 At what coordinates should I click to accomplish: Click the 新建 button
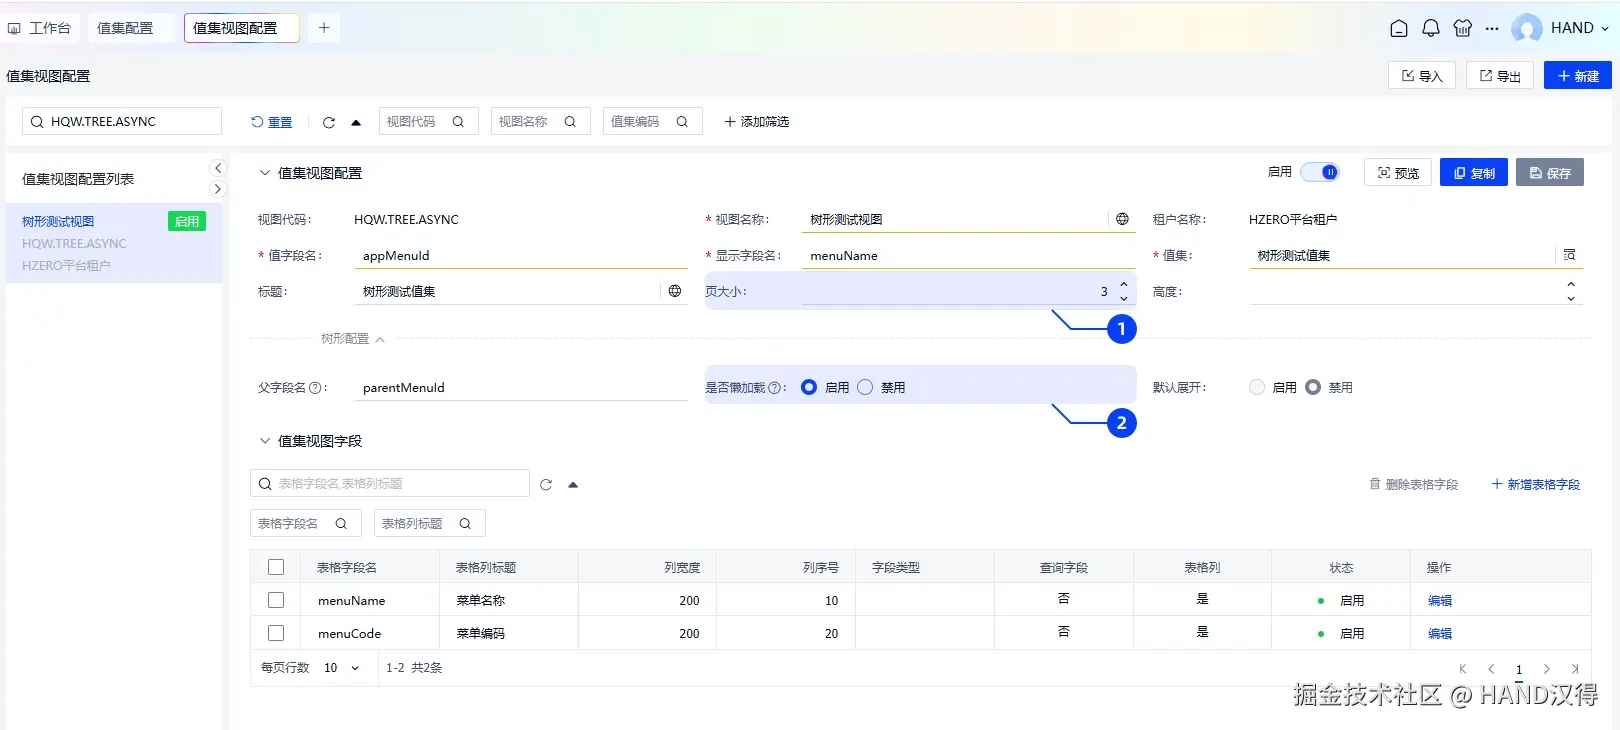pyautogui.click(x=1577, y=76)
